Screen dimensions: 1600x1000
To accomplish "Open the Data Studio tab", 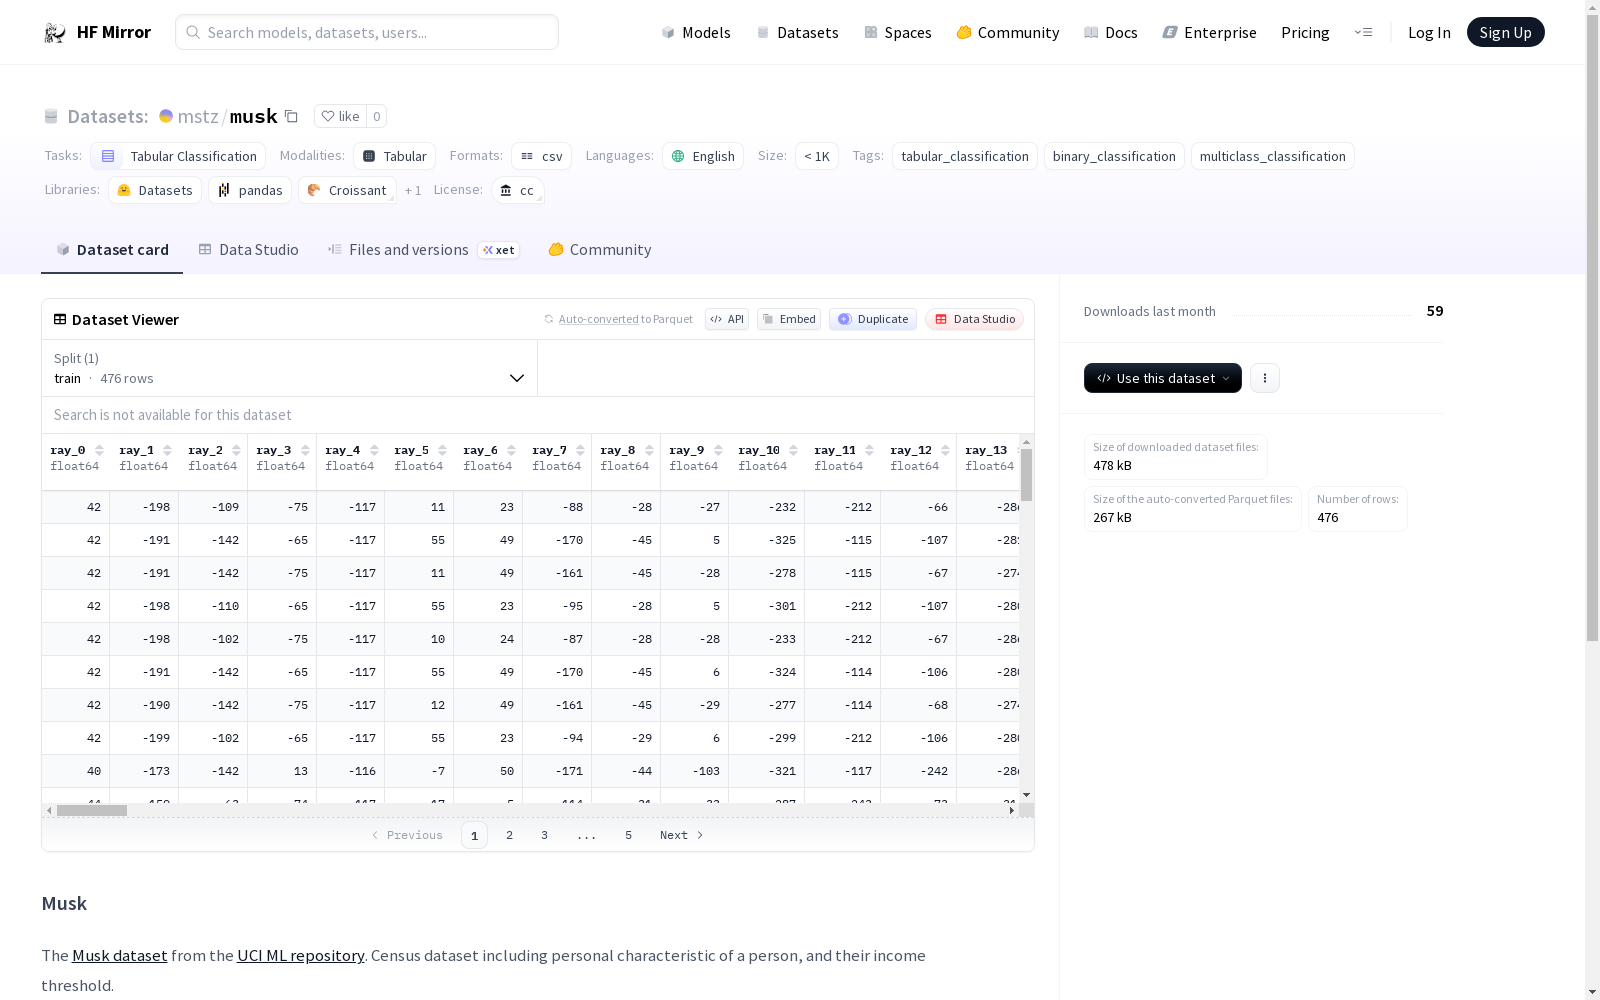I will [248, 250].
